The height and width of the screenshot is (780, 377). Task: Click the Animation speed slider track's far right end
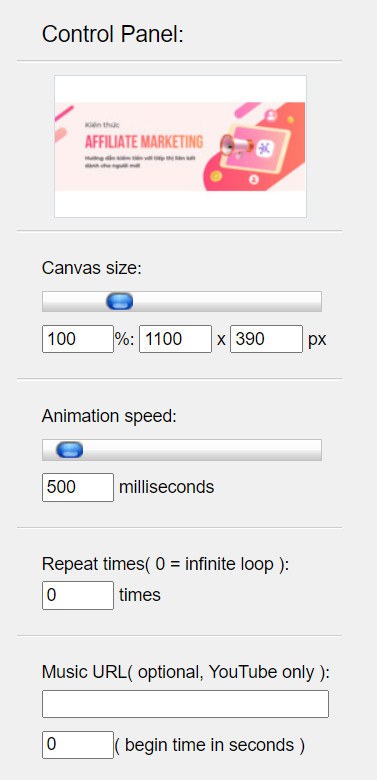tap(318, 450)
